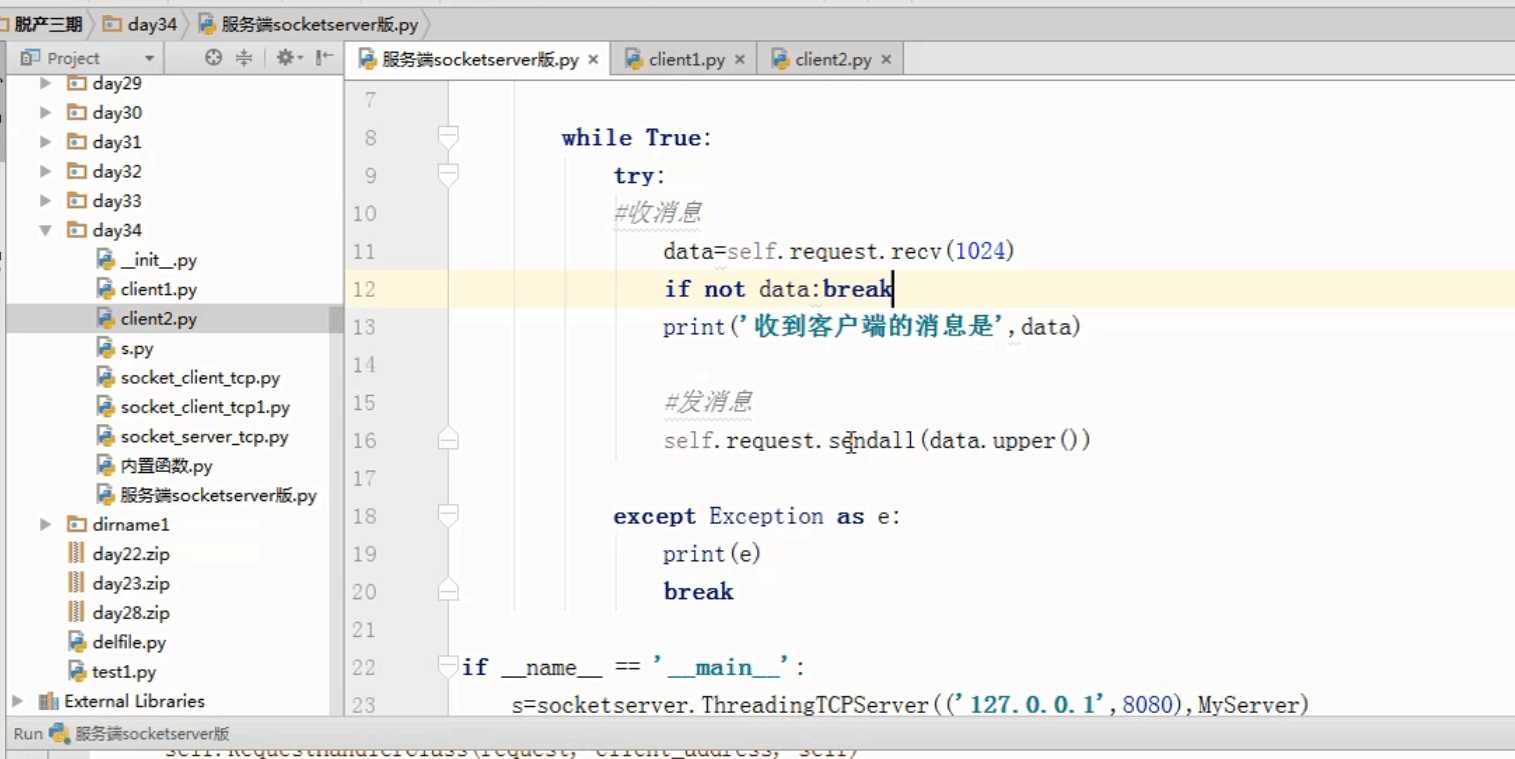Close the client1.py editor tab

pos(740,60)
